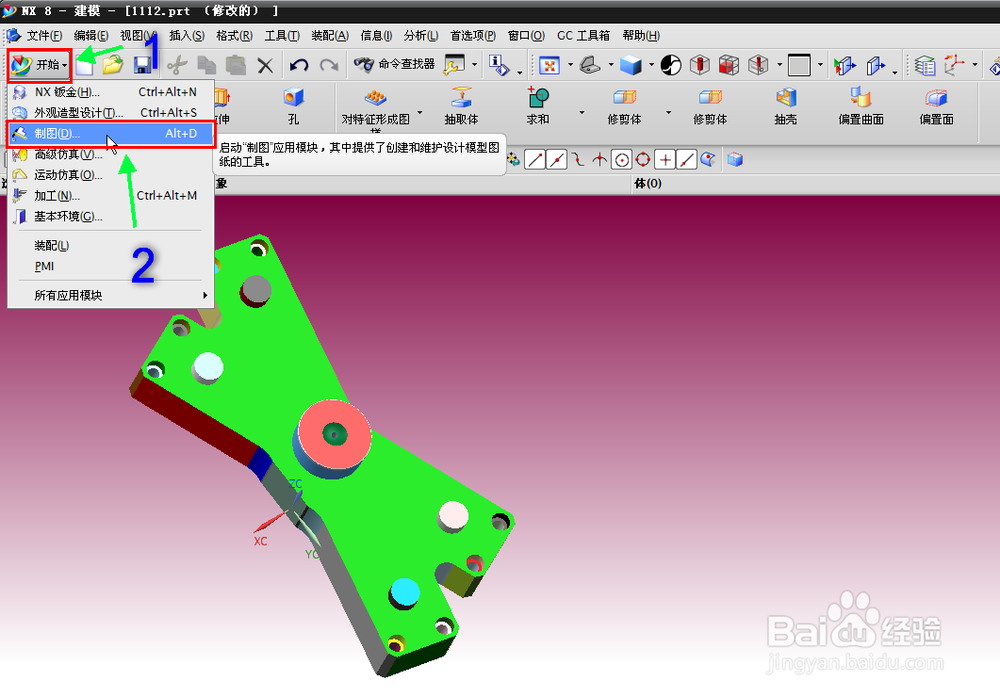Click the blue wireframe cube icon in snap bar

point(735,159)
